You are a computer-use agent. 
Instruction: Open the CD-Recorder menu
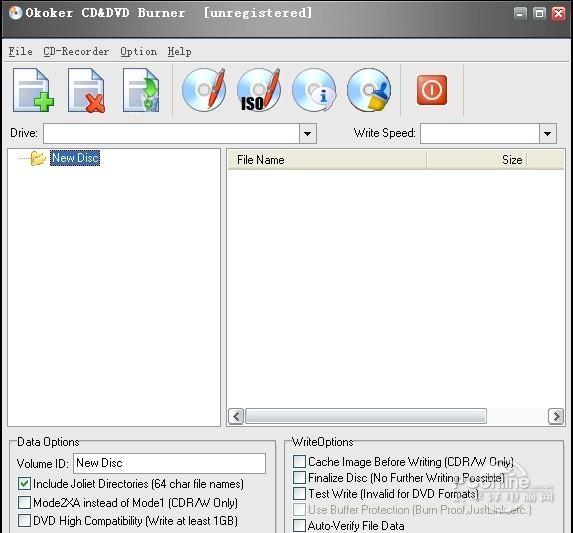point(76,52)
